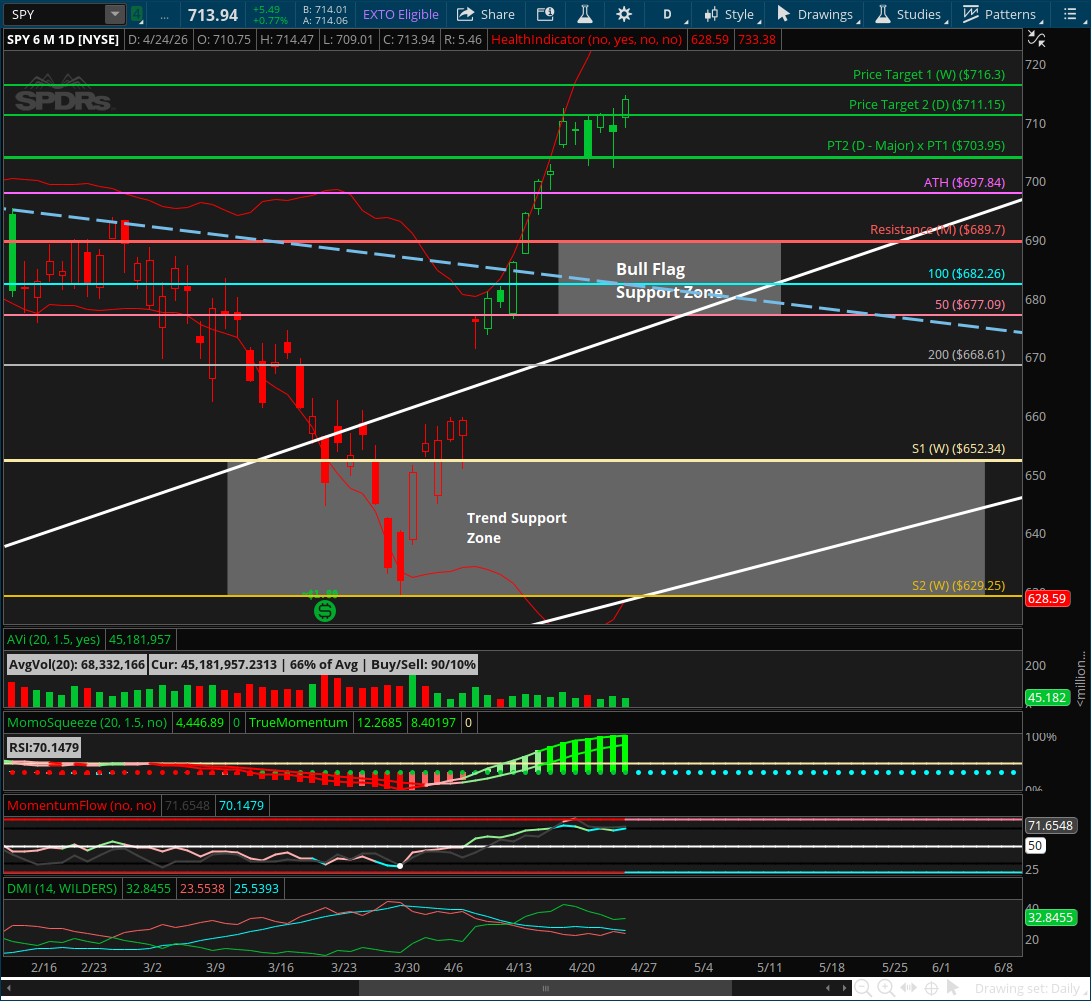This screenshot has width=1091, height=1001.
Task: Click the MomoSqueeze (20, 1.5, no) study label
Action: pos(87,723)
